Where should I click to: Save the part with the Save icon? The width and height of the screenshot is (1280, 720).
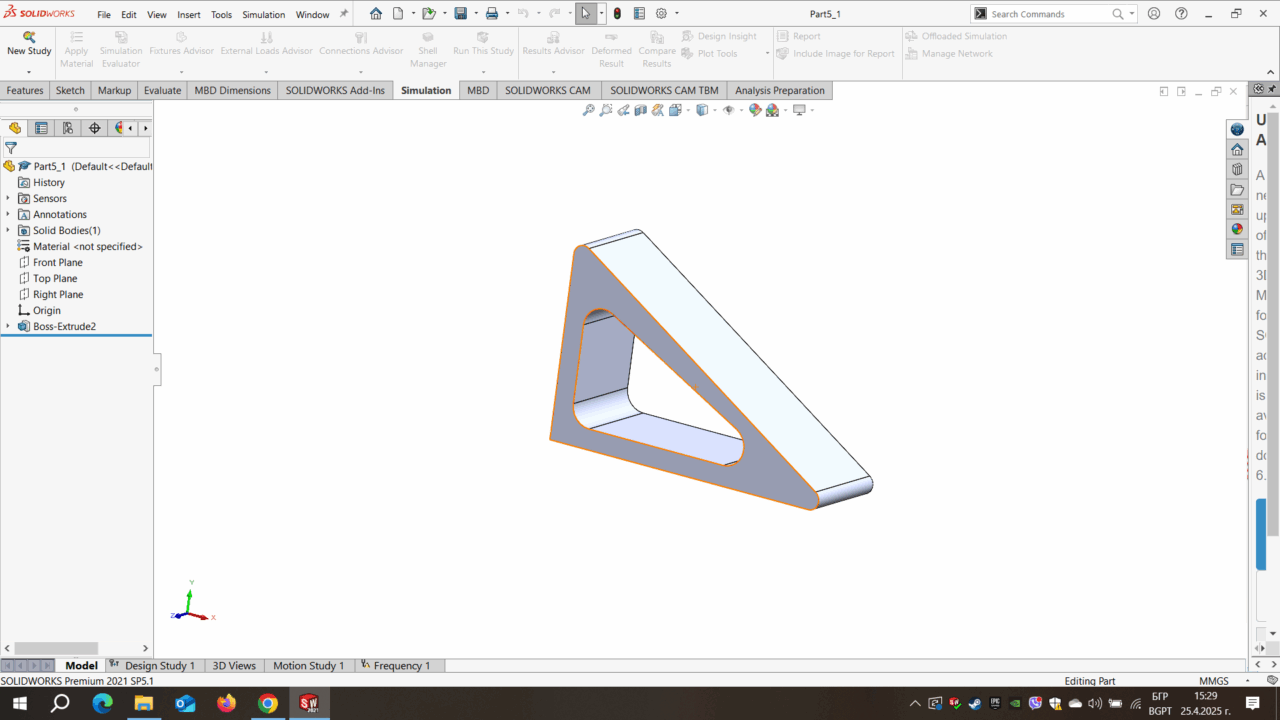[460, 14]
